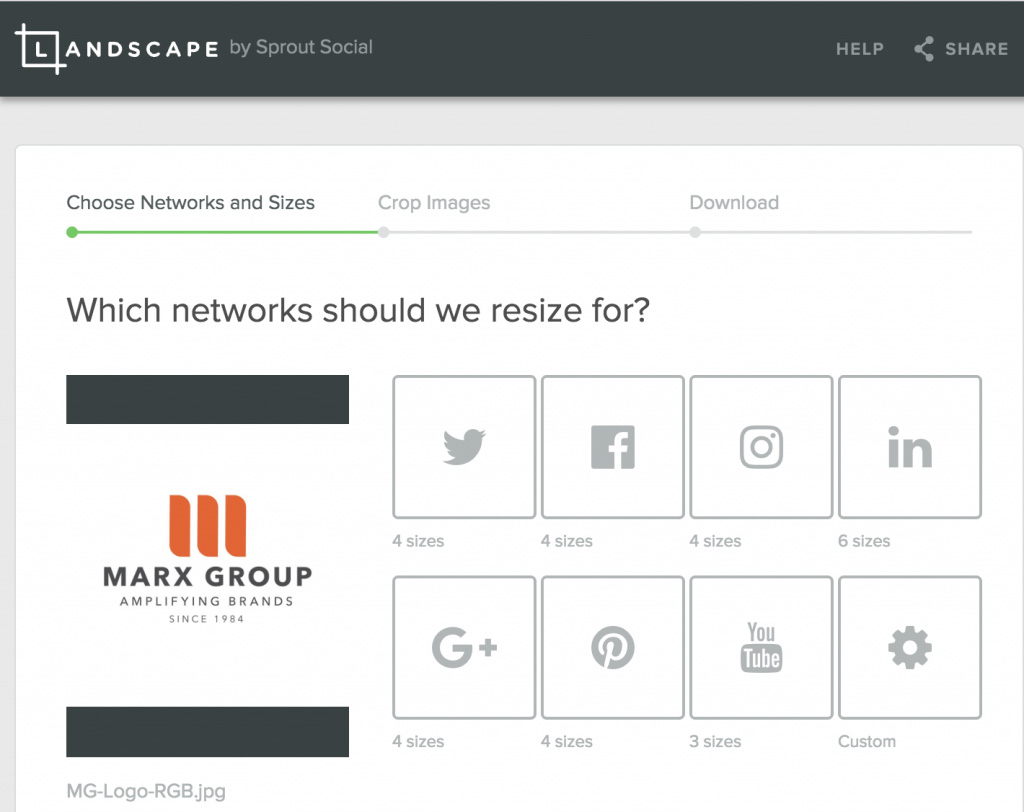Click the '6 sizes' label under LinkedIn
Viewport: 1024px width, 812px height.
[864, 541]
